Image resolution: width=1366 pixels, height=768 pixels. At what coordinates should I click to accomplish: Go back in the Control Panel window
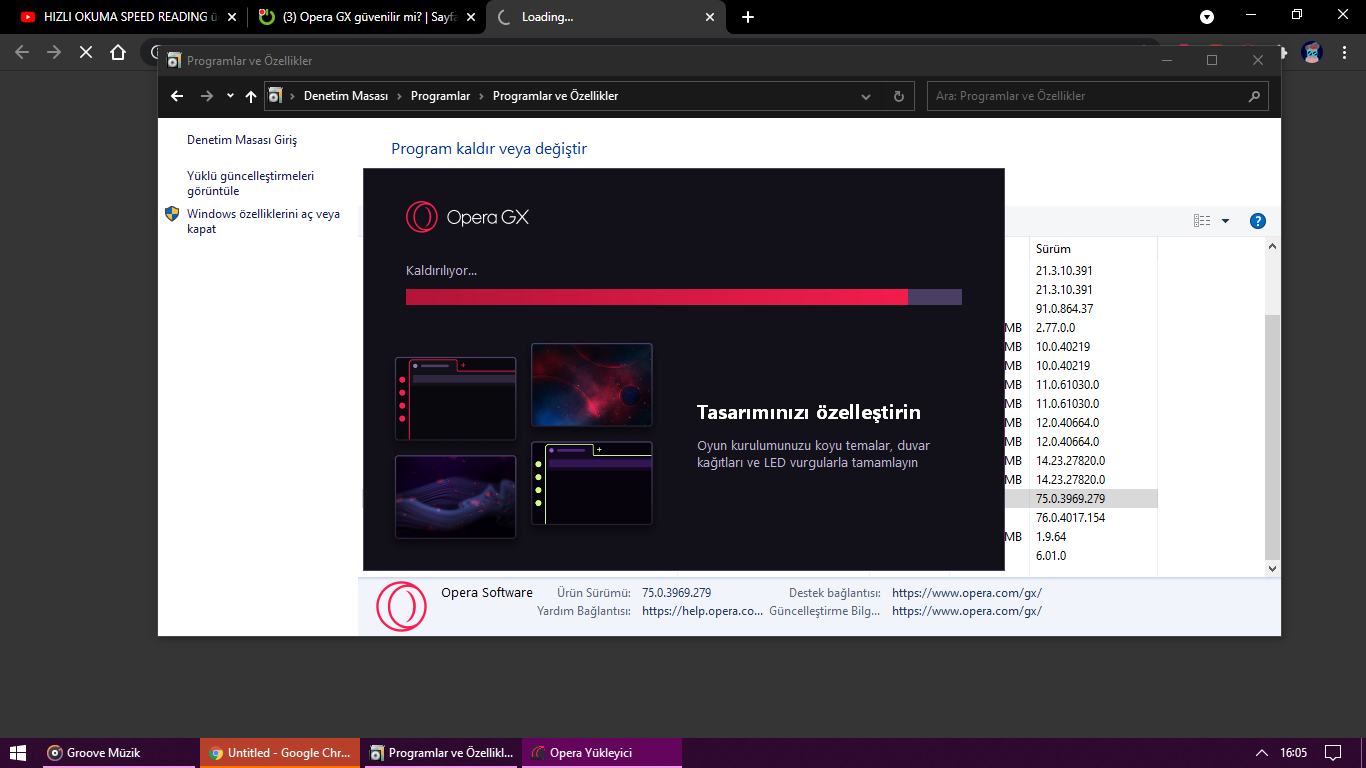[177, 96]
